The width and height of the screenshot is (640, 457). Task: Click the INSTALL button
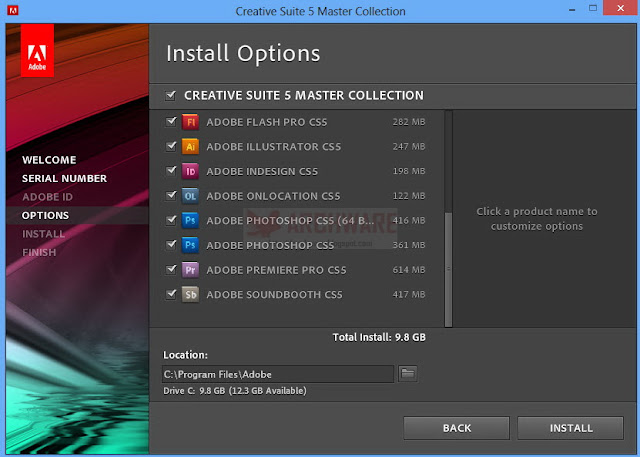point(571,428)
